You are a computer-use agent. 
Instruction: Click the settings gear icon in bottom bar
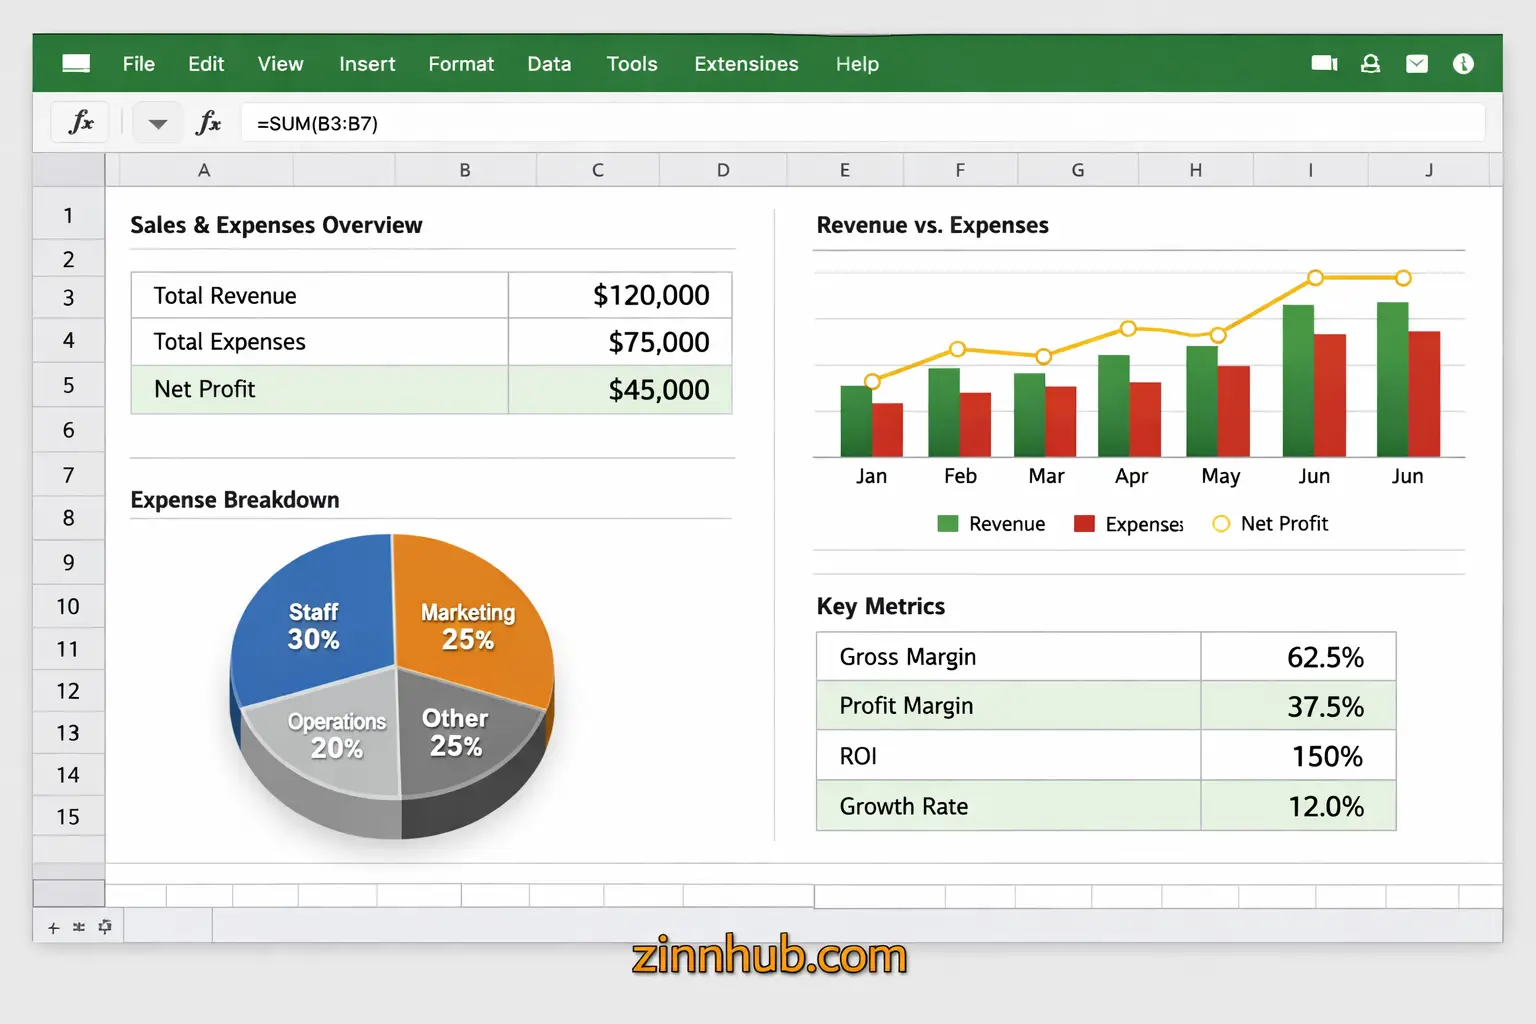105,927
